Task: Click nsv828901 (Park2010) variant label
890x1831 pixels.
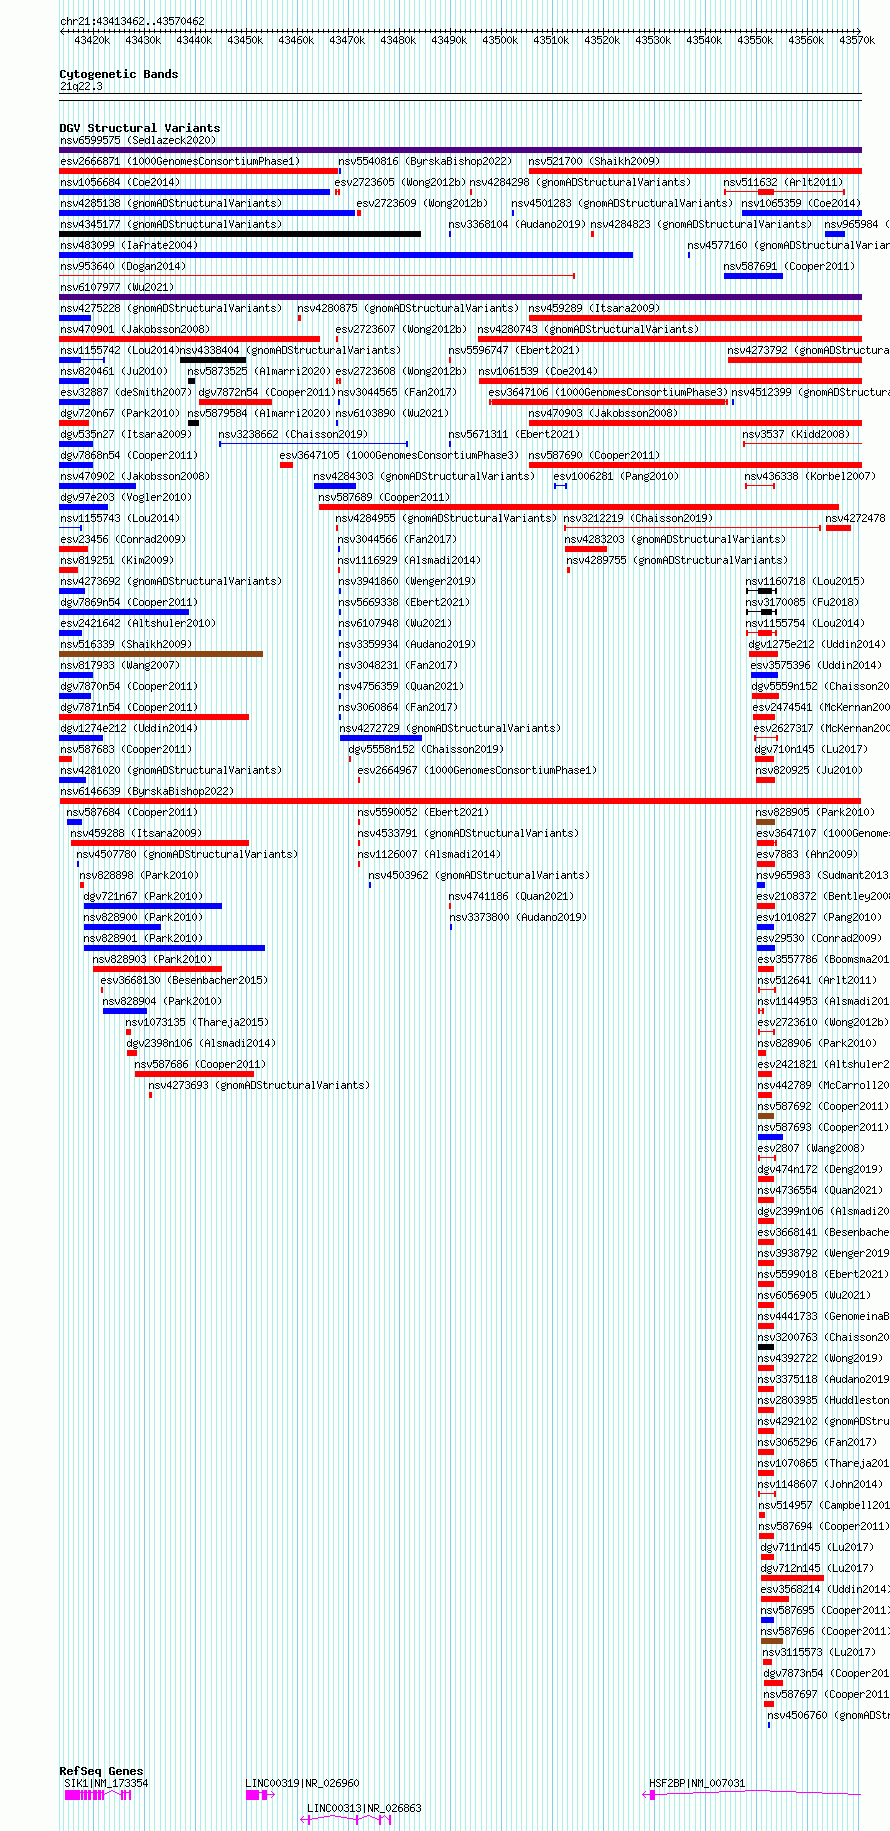Action: pos(143,939)
